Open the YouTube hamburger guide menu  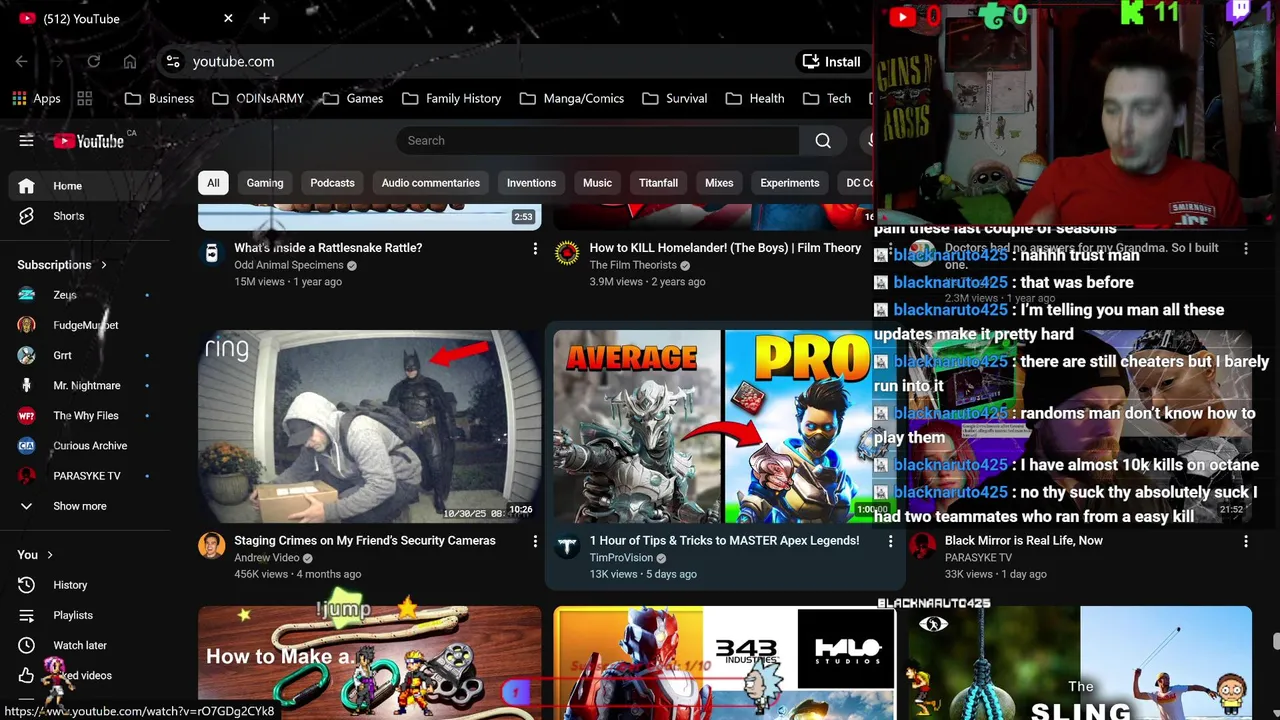(27, 141)
